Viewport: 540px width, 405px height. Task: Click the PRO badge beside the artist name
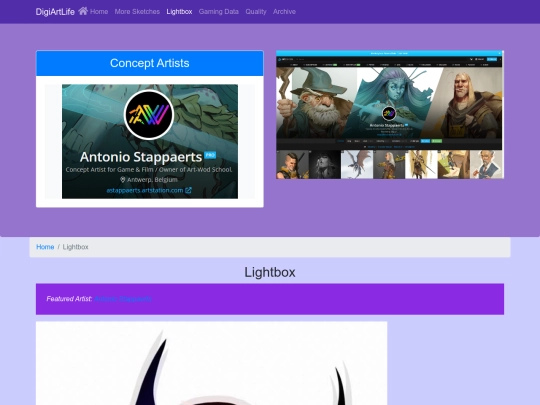pos(210,155)
